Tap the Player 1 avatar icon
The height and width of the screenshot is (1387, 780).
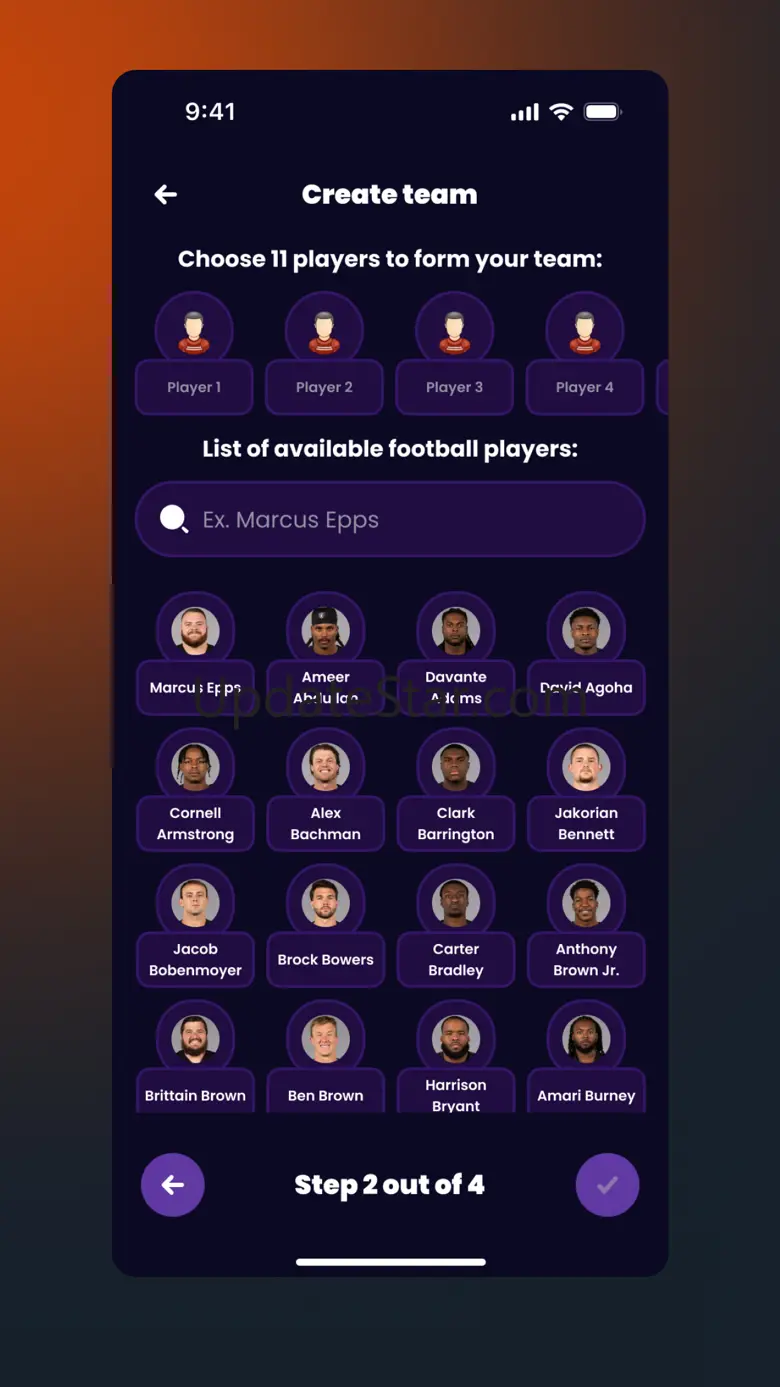194,332
